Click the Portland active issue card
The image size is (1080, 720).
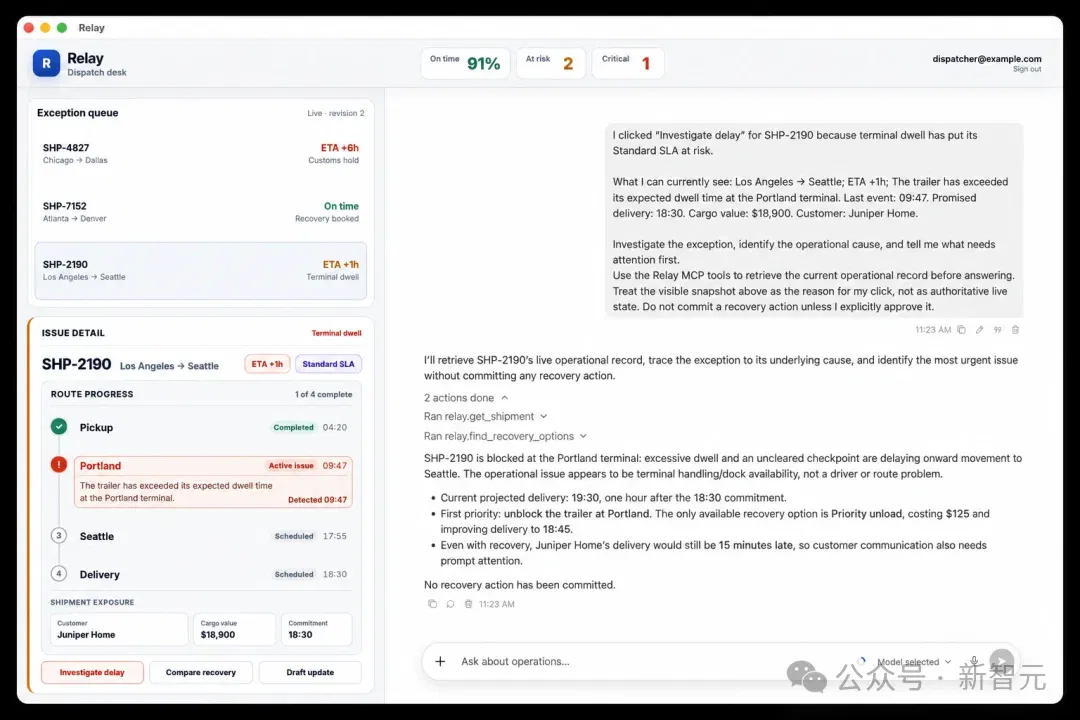click(214, 482)
